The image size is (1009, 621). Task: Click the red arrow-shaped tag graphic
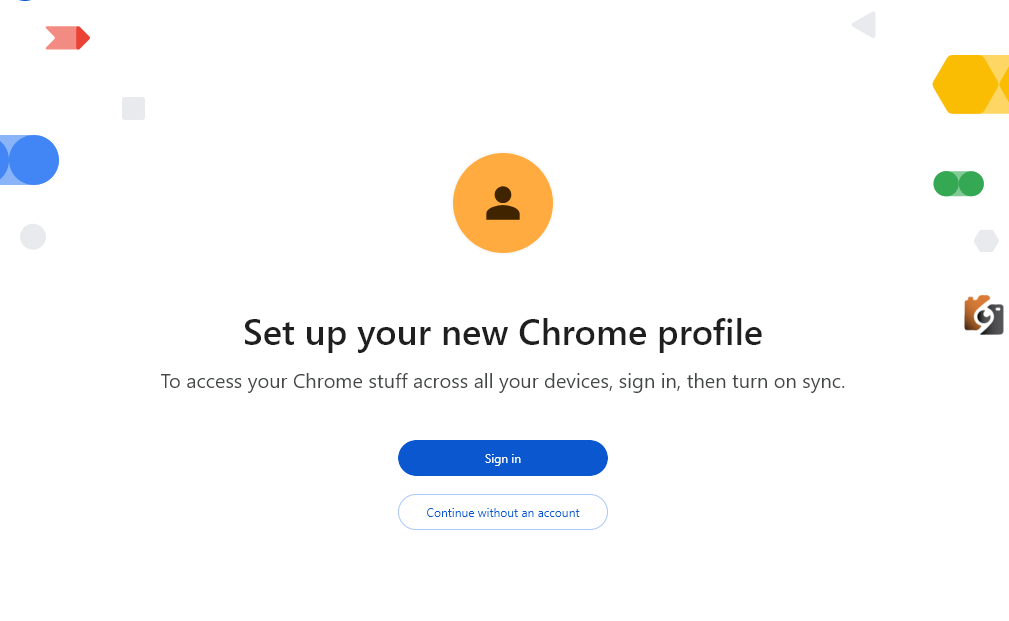coord(60,38)
